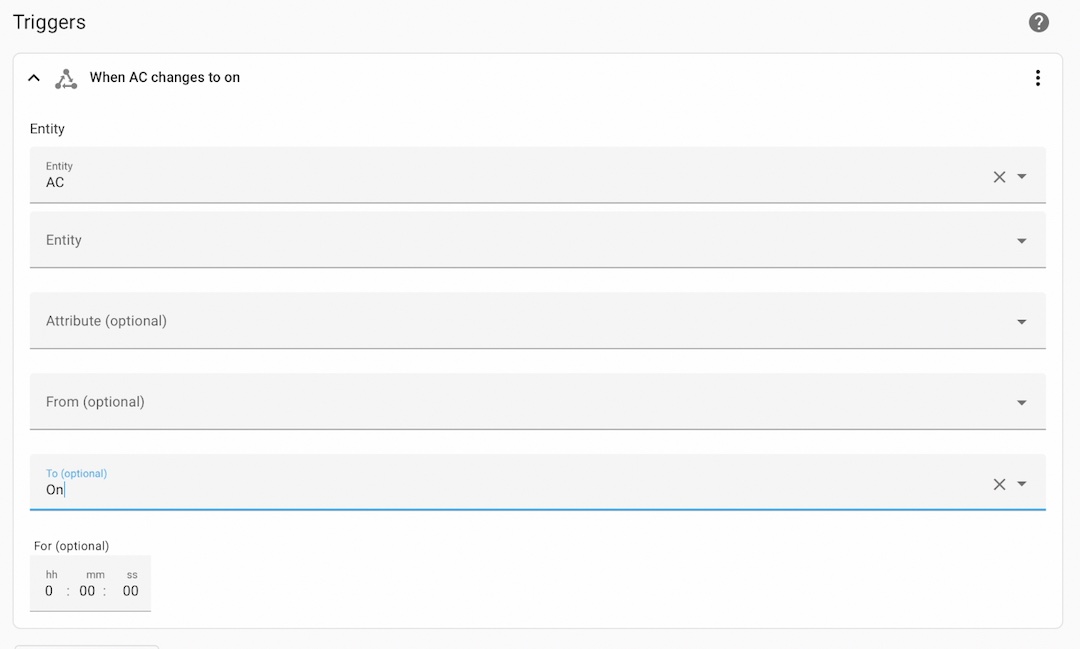This screenshot has width=1080, height=649.
Task: Open the Triggers help icon
Action: [x=1038, y=23]
